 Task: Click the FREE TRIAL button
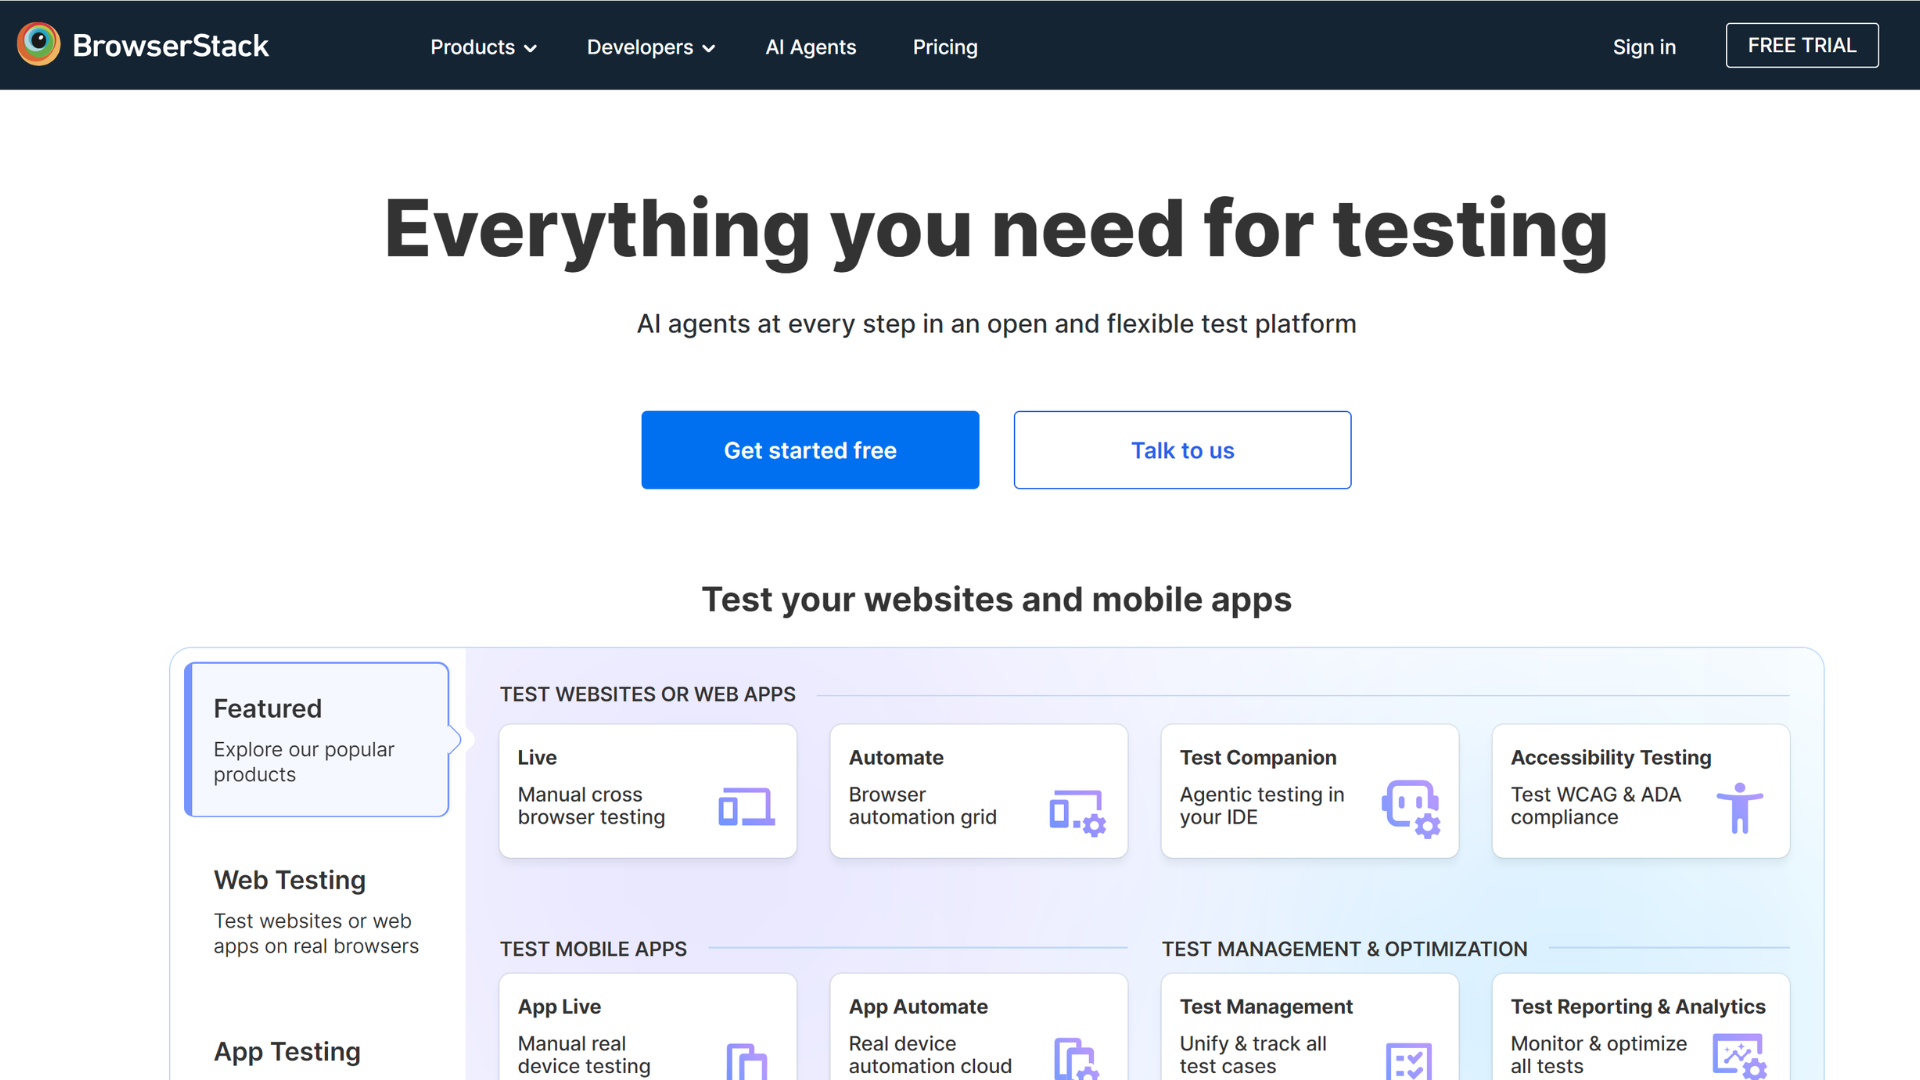click(x=1802, y=45)
